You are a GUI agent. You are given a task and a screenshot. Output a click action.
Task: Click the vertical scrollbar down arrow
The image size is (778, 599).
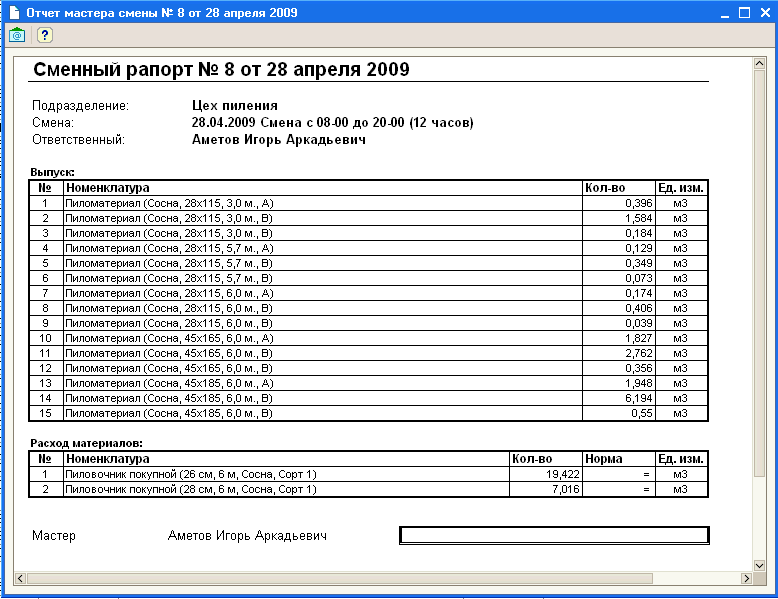tap(759, 565)
